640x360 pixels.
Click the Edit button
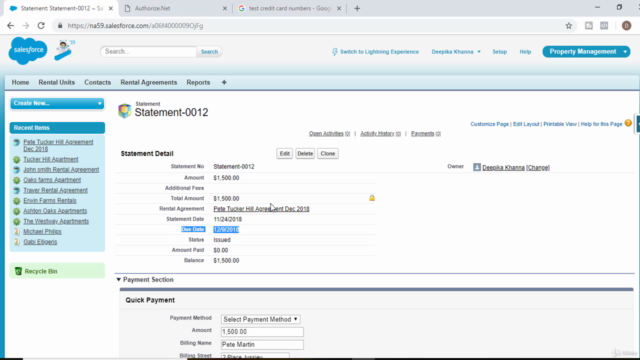[284, 153]
